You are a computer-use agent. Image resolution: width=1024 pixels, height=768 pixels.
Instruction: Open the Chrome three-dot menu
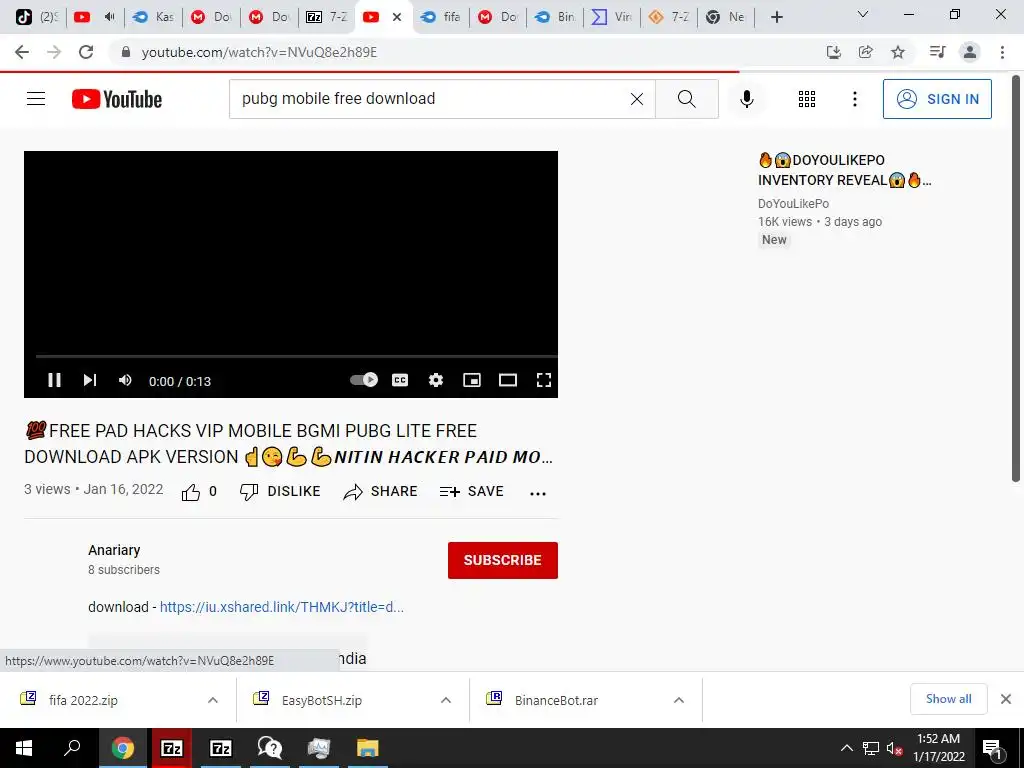pyautogui.click(x=1002, y=52)
